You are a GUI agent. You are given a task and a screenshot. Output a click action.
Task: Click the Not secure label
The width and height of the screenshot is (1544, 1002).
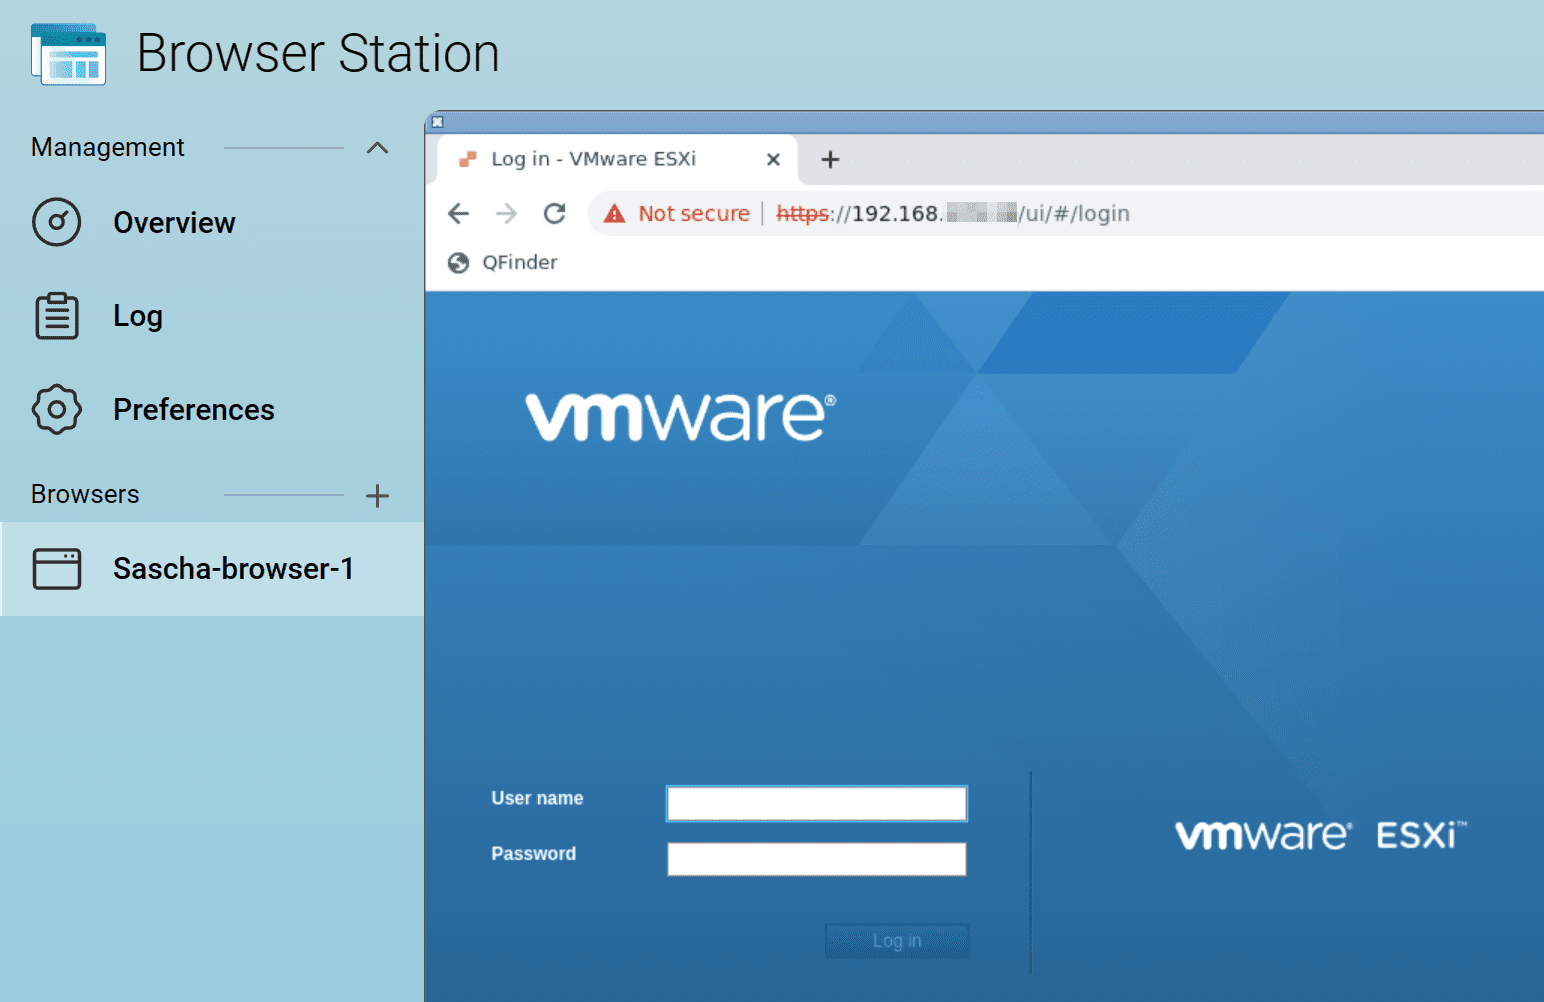[x=694, y=213]
